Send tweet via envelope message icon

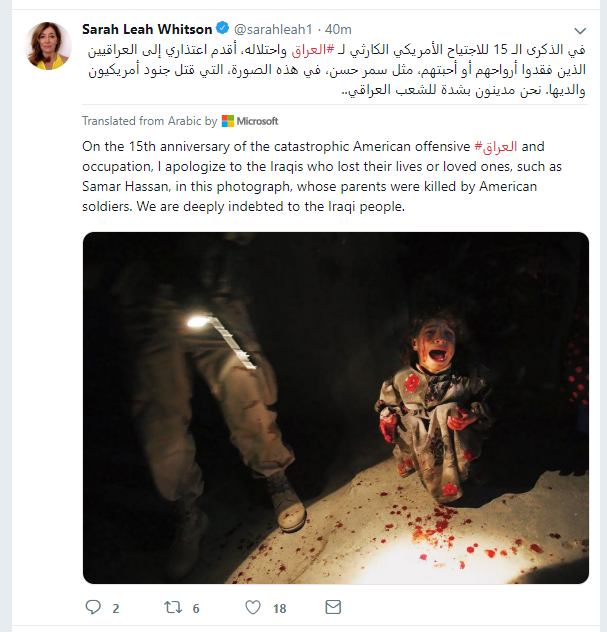(x=333, y=607)
